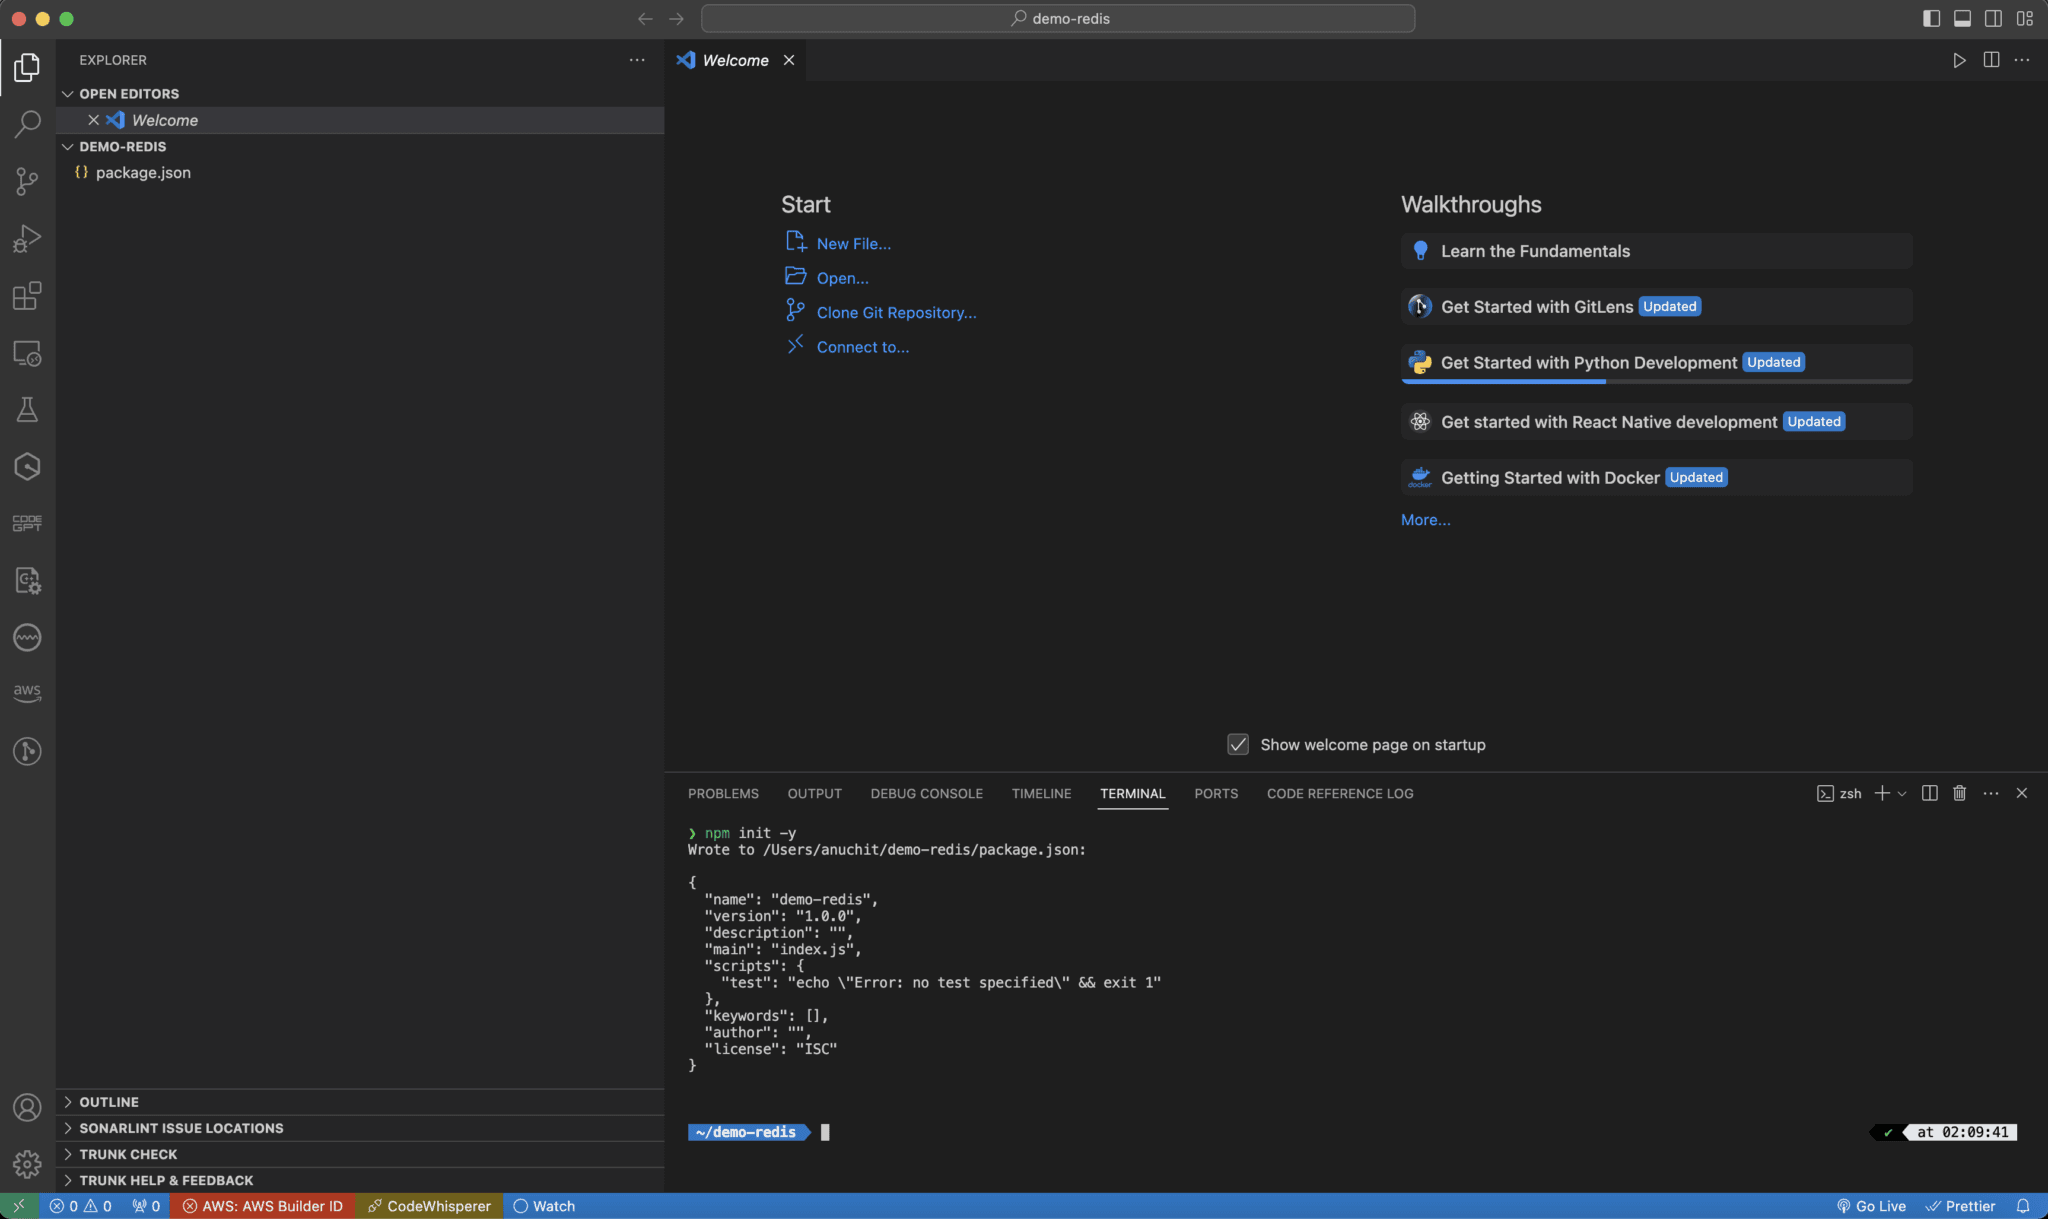Screen dimensions: 2048x1219
Task: Click More... under Walkthroughs
Action: coord(1424,519)
